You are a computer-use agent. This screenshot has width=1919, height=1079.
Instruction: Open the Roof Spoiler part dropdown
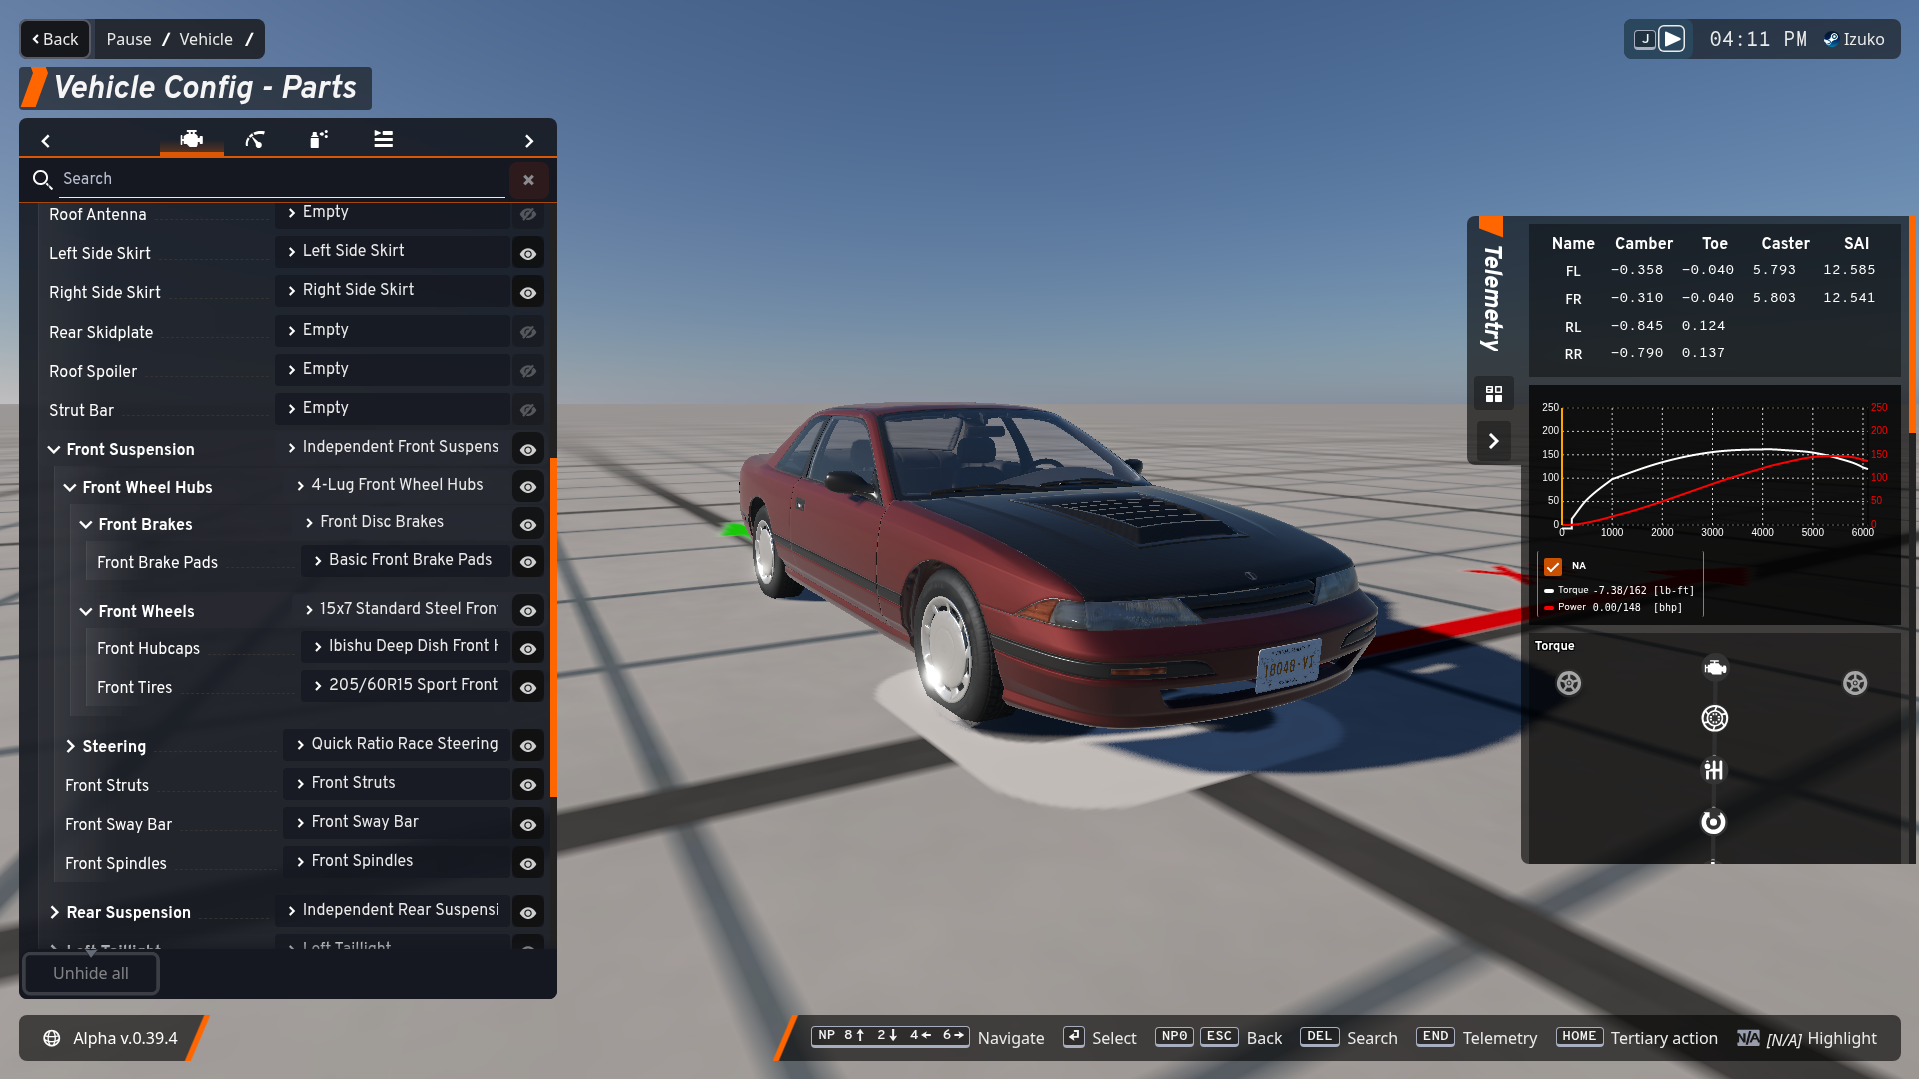[x=392, y=369]
